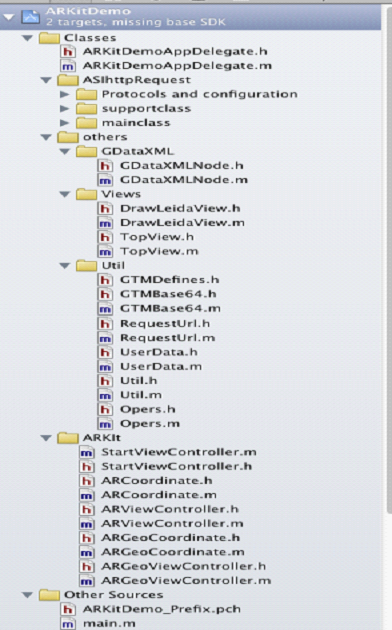Click the ARKitDemo_Prefix.pch file icon
Image resolution: width=392 pixels, height=630 pixels.
[x=67, y=609]
